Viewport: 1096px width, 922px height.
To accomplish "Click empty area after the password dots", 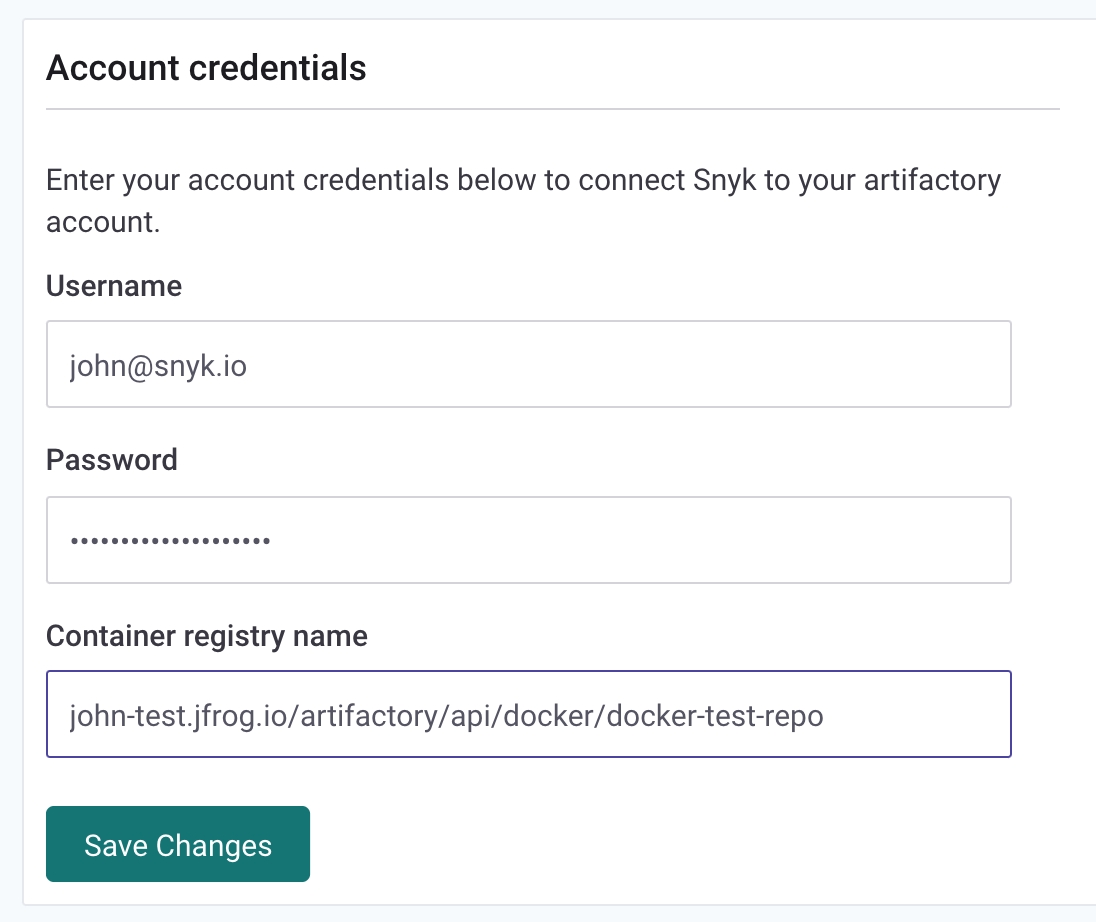I will (640, 540).
